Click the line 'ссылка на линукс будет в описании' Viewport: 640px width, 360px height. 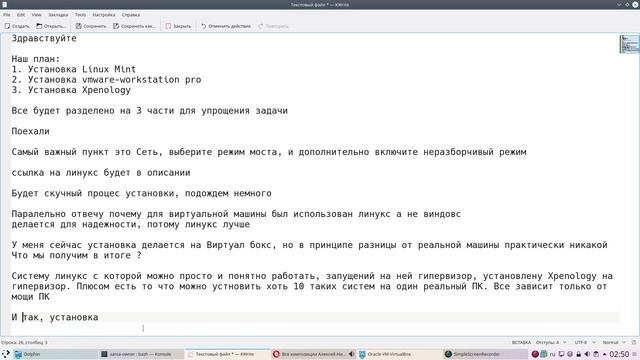pyautogui.click(x=101, y=173)
